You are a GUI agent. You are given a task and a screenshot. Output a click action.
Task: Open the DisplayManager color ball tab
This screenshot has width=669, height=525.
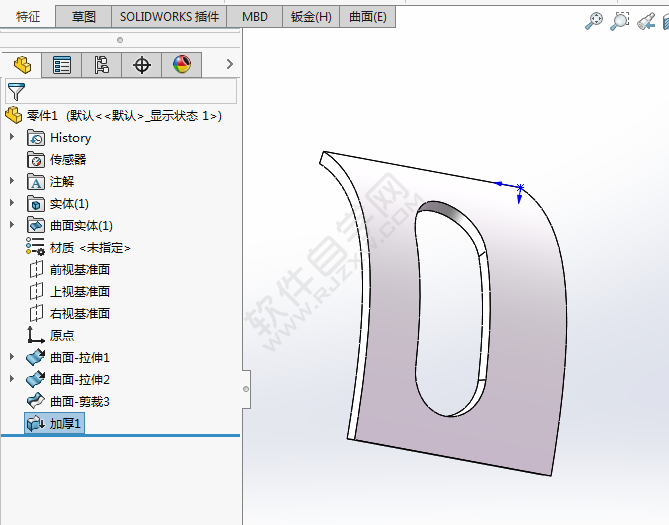[x=182, y=65]
